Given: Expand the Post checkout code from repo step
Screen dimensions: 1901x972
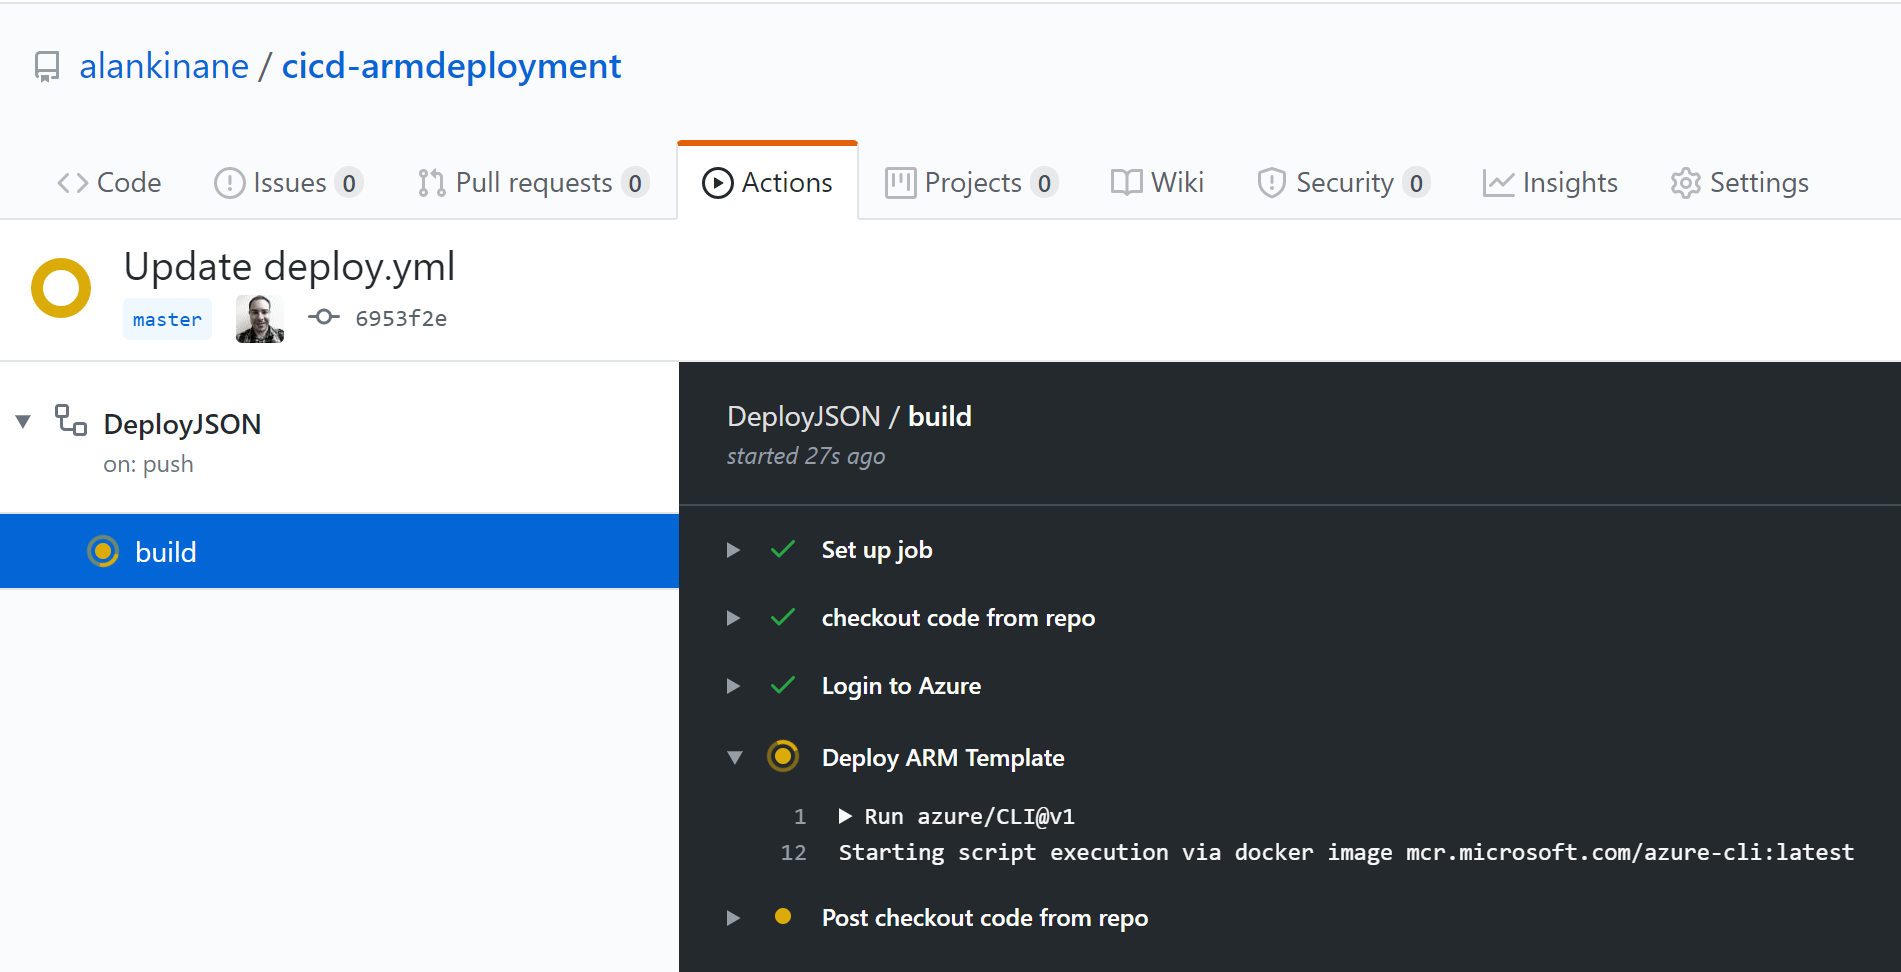Looking at the screenshot, I should coord(733,918).
